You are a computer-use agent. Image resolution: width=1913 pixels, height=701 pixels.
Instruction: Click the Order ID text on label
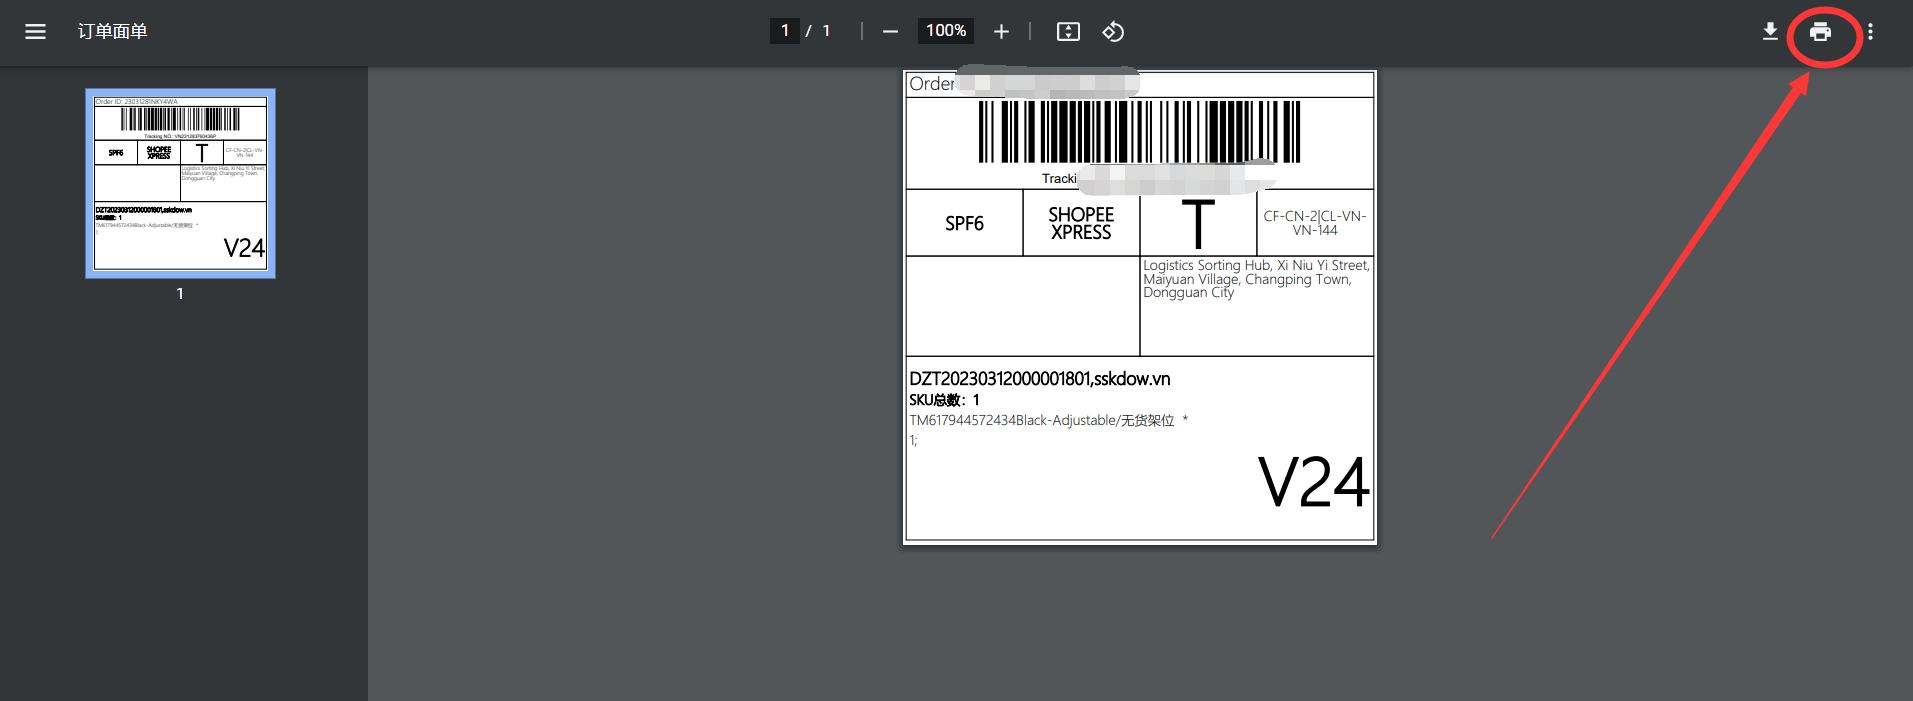932,84
